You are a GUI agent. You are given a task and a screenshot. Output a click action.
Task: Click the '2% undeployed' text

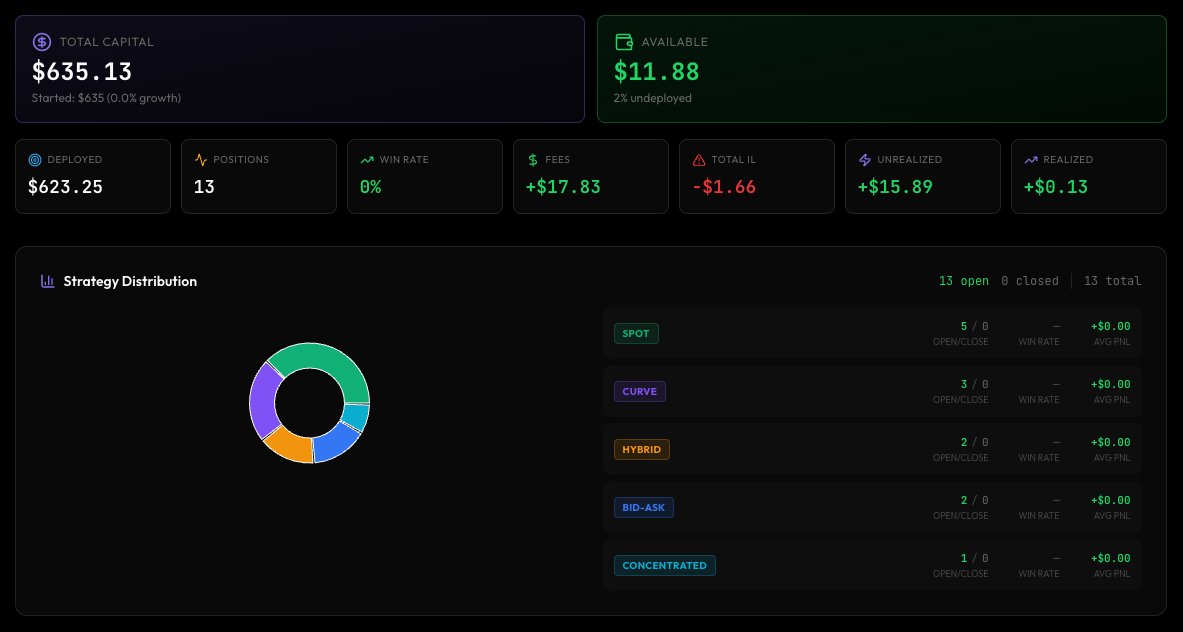(653, 98)
